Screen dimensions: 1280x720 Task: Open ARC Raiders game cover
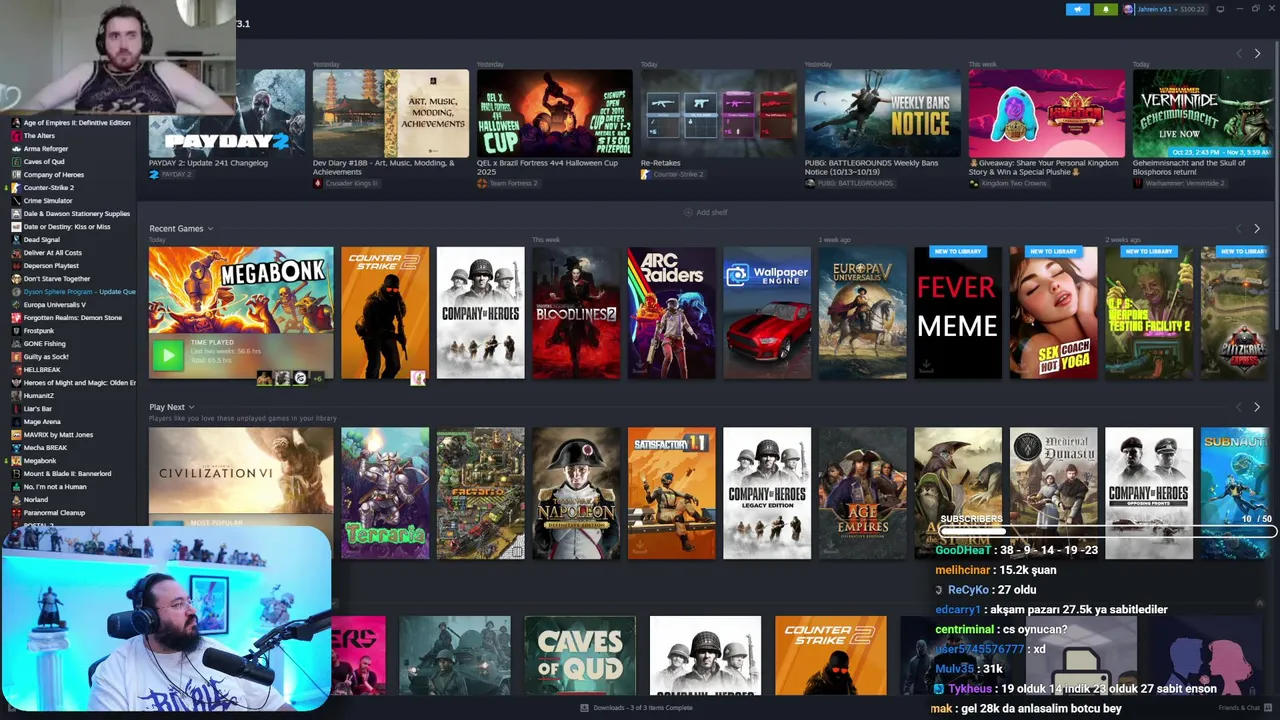(x=671, y=313)
